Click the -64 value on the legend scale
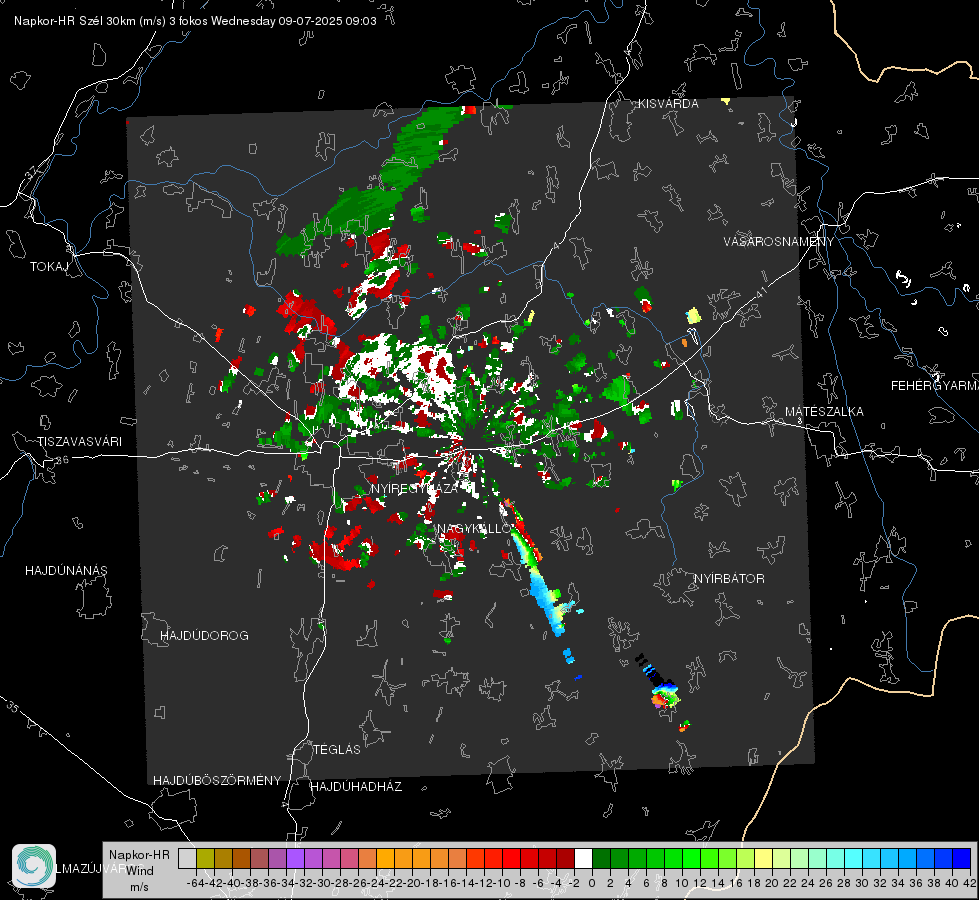Screen dimensions: 979x900 (x=195, y=883)
